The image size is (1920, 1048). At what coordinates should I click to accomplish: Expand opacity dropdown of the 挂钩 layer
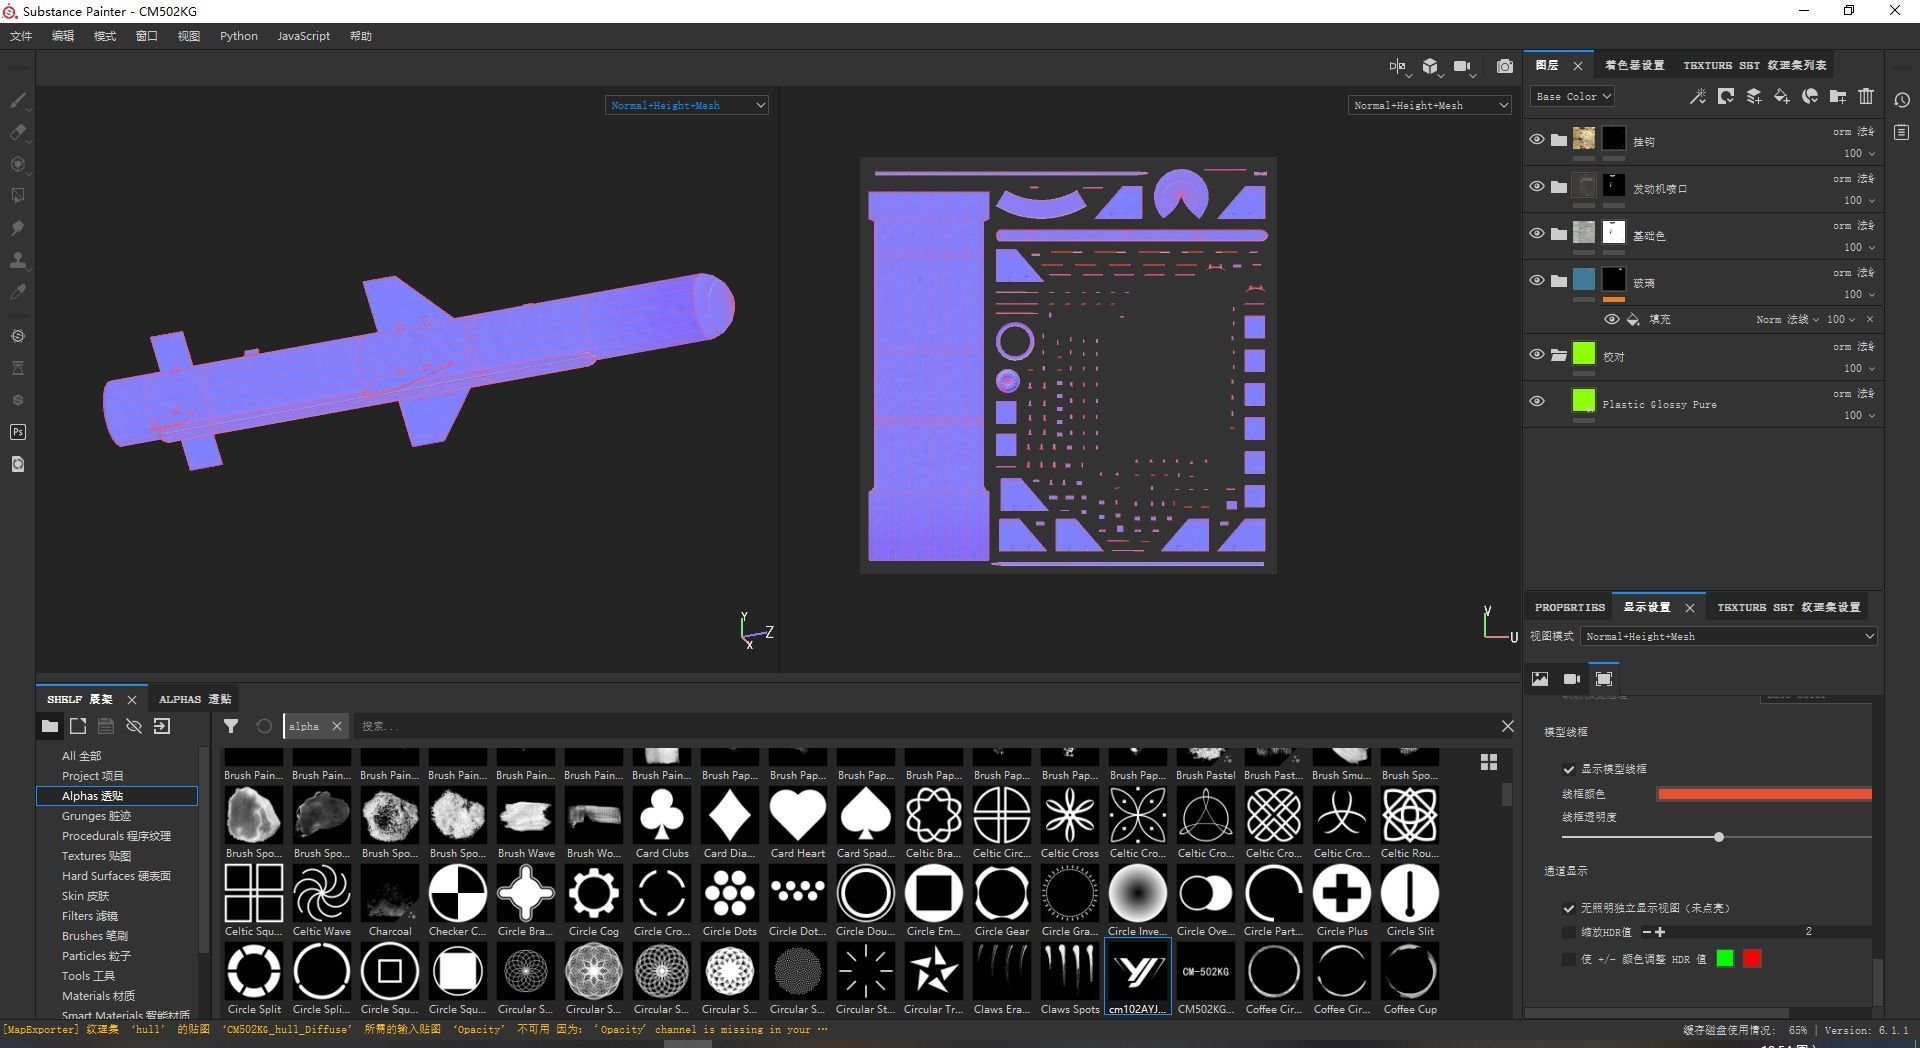[x=1860, y=153]
